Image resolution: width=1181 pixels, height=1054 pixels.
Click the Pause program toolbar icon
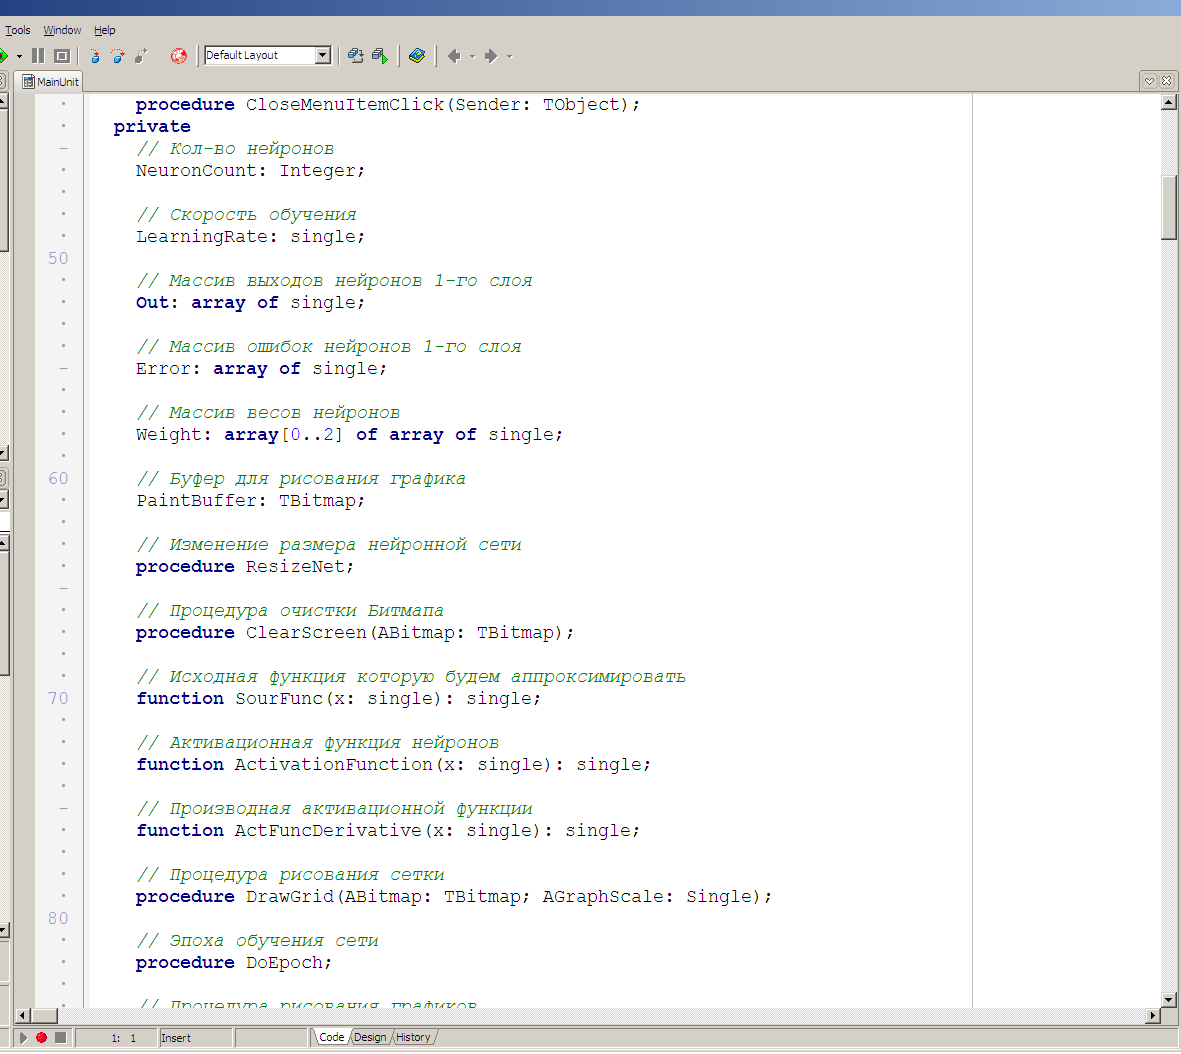point(38,56)
